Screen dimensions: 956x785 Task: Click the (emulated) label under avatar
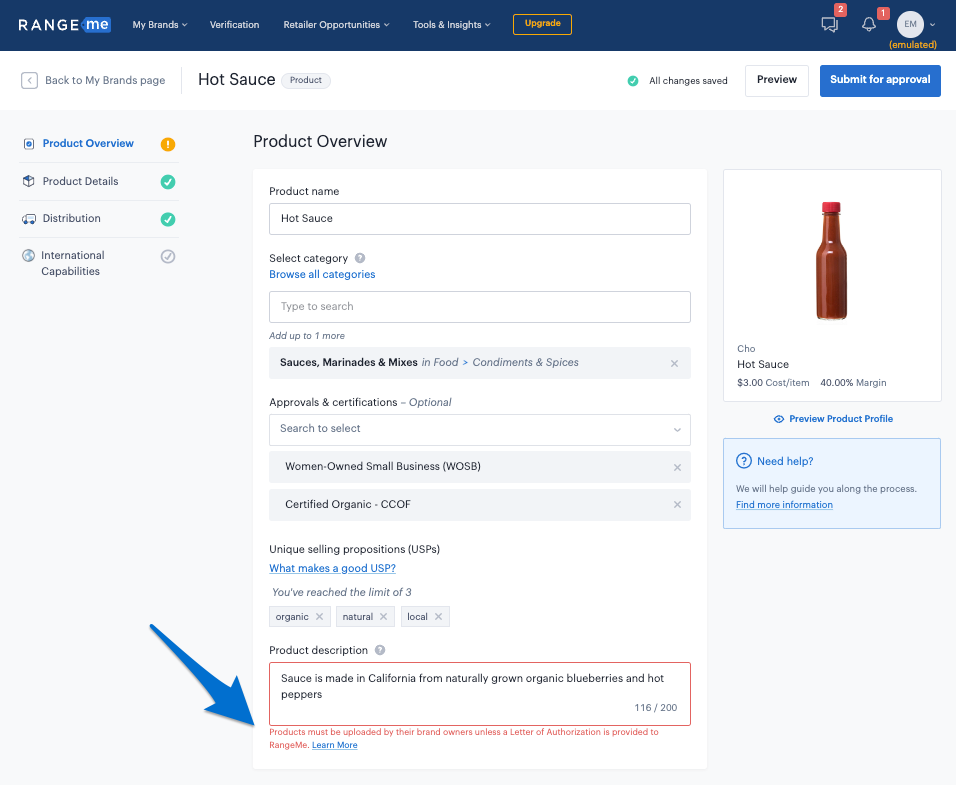point(913,44)
